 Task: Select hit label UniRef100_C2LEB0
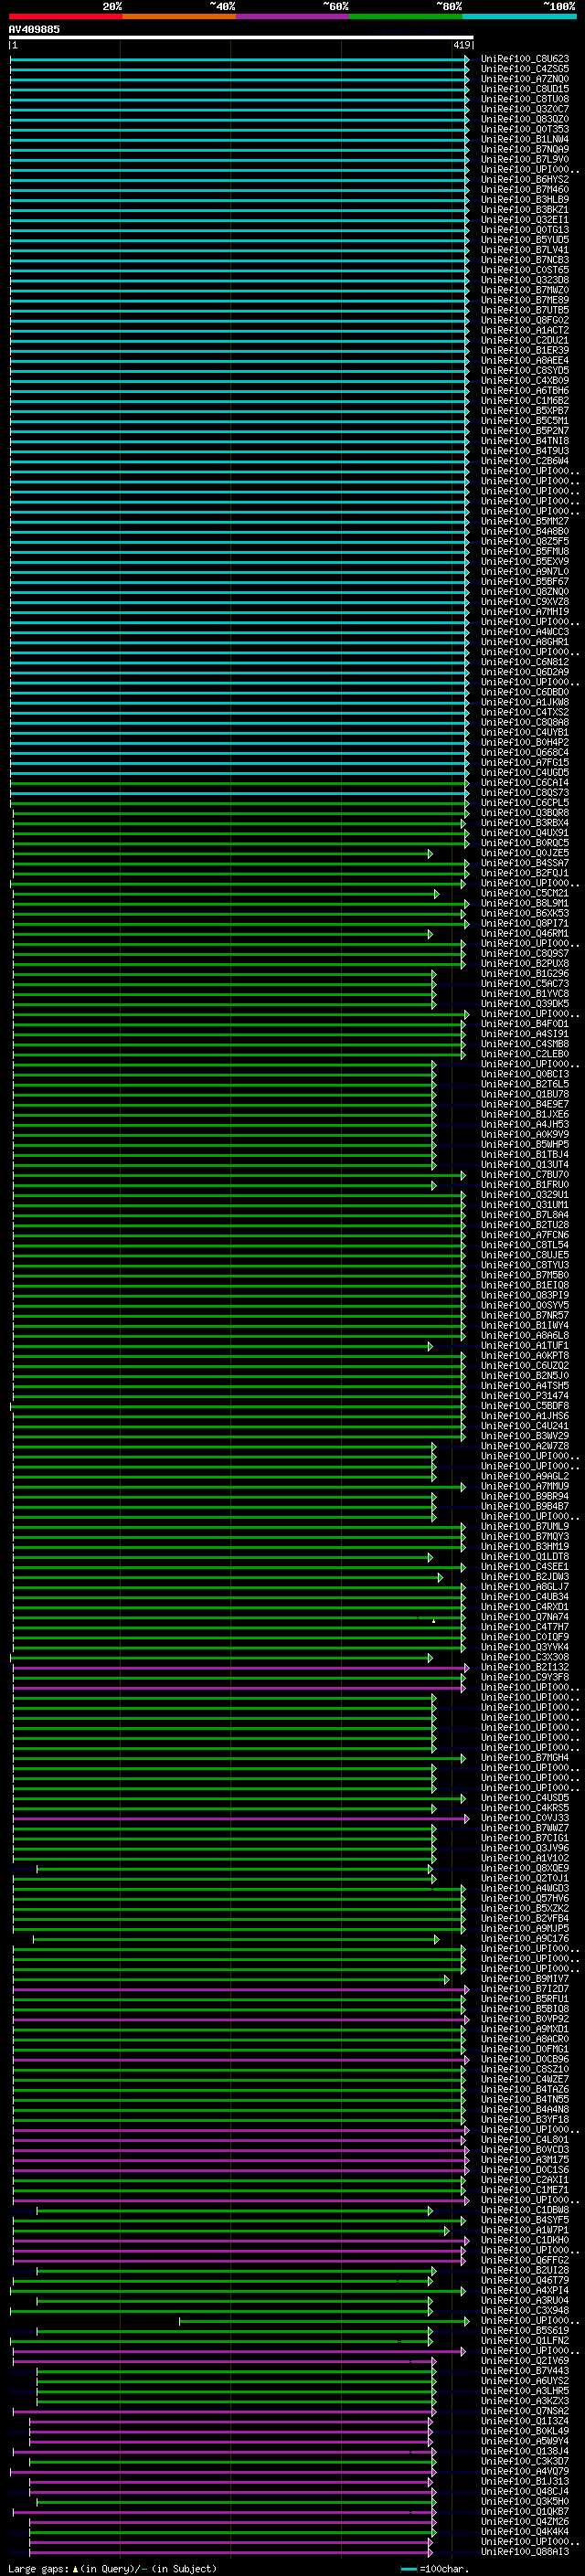pos(525,1054)
